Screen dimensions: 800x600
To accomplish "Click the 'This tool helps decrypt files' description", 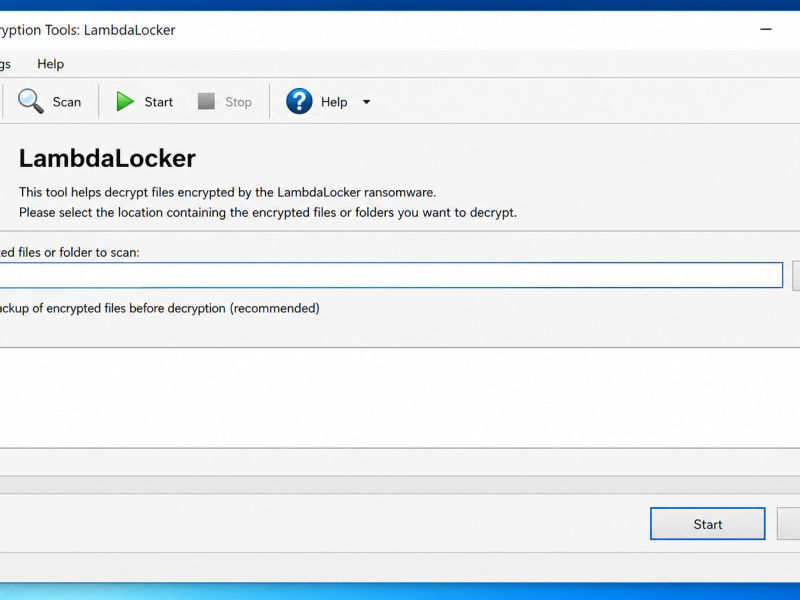I will (228, 192).
